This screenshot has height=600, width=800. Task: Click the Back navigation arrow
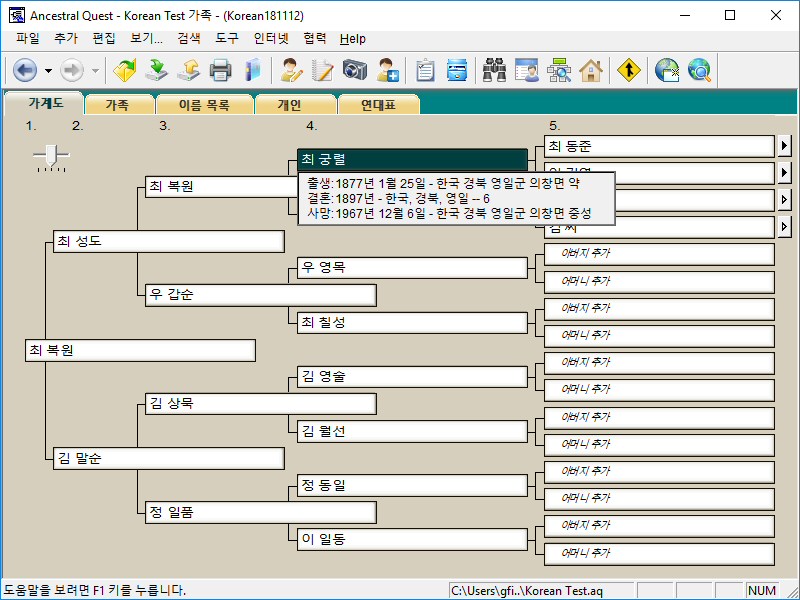[x=24, y=70]
